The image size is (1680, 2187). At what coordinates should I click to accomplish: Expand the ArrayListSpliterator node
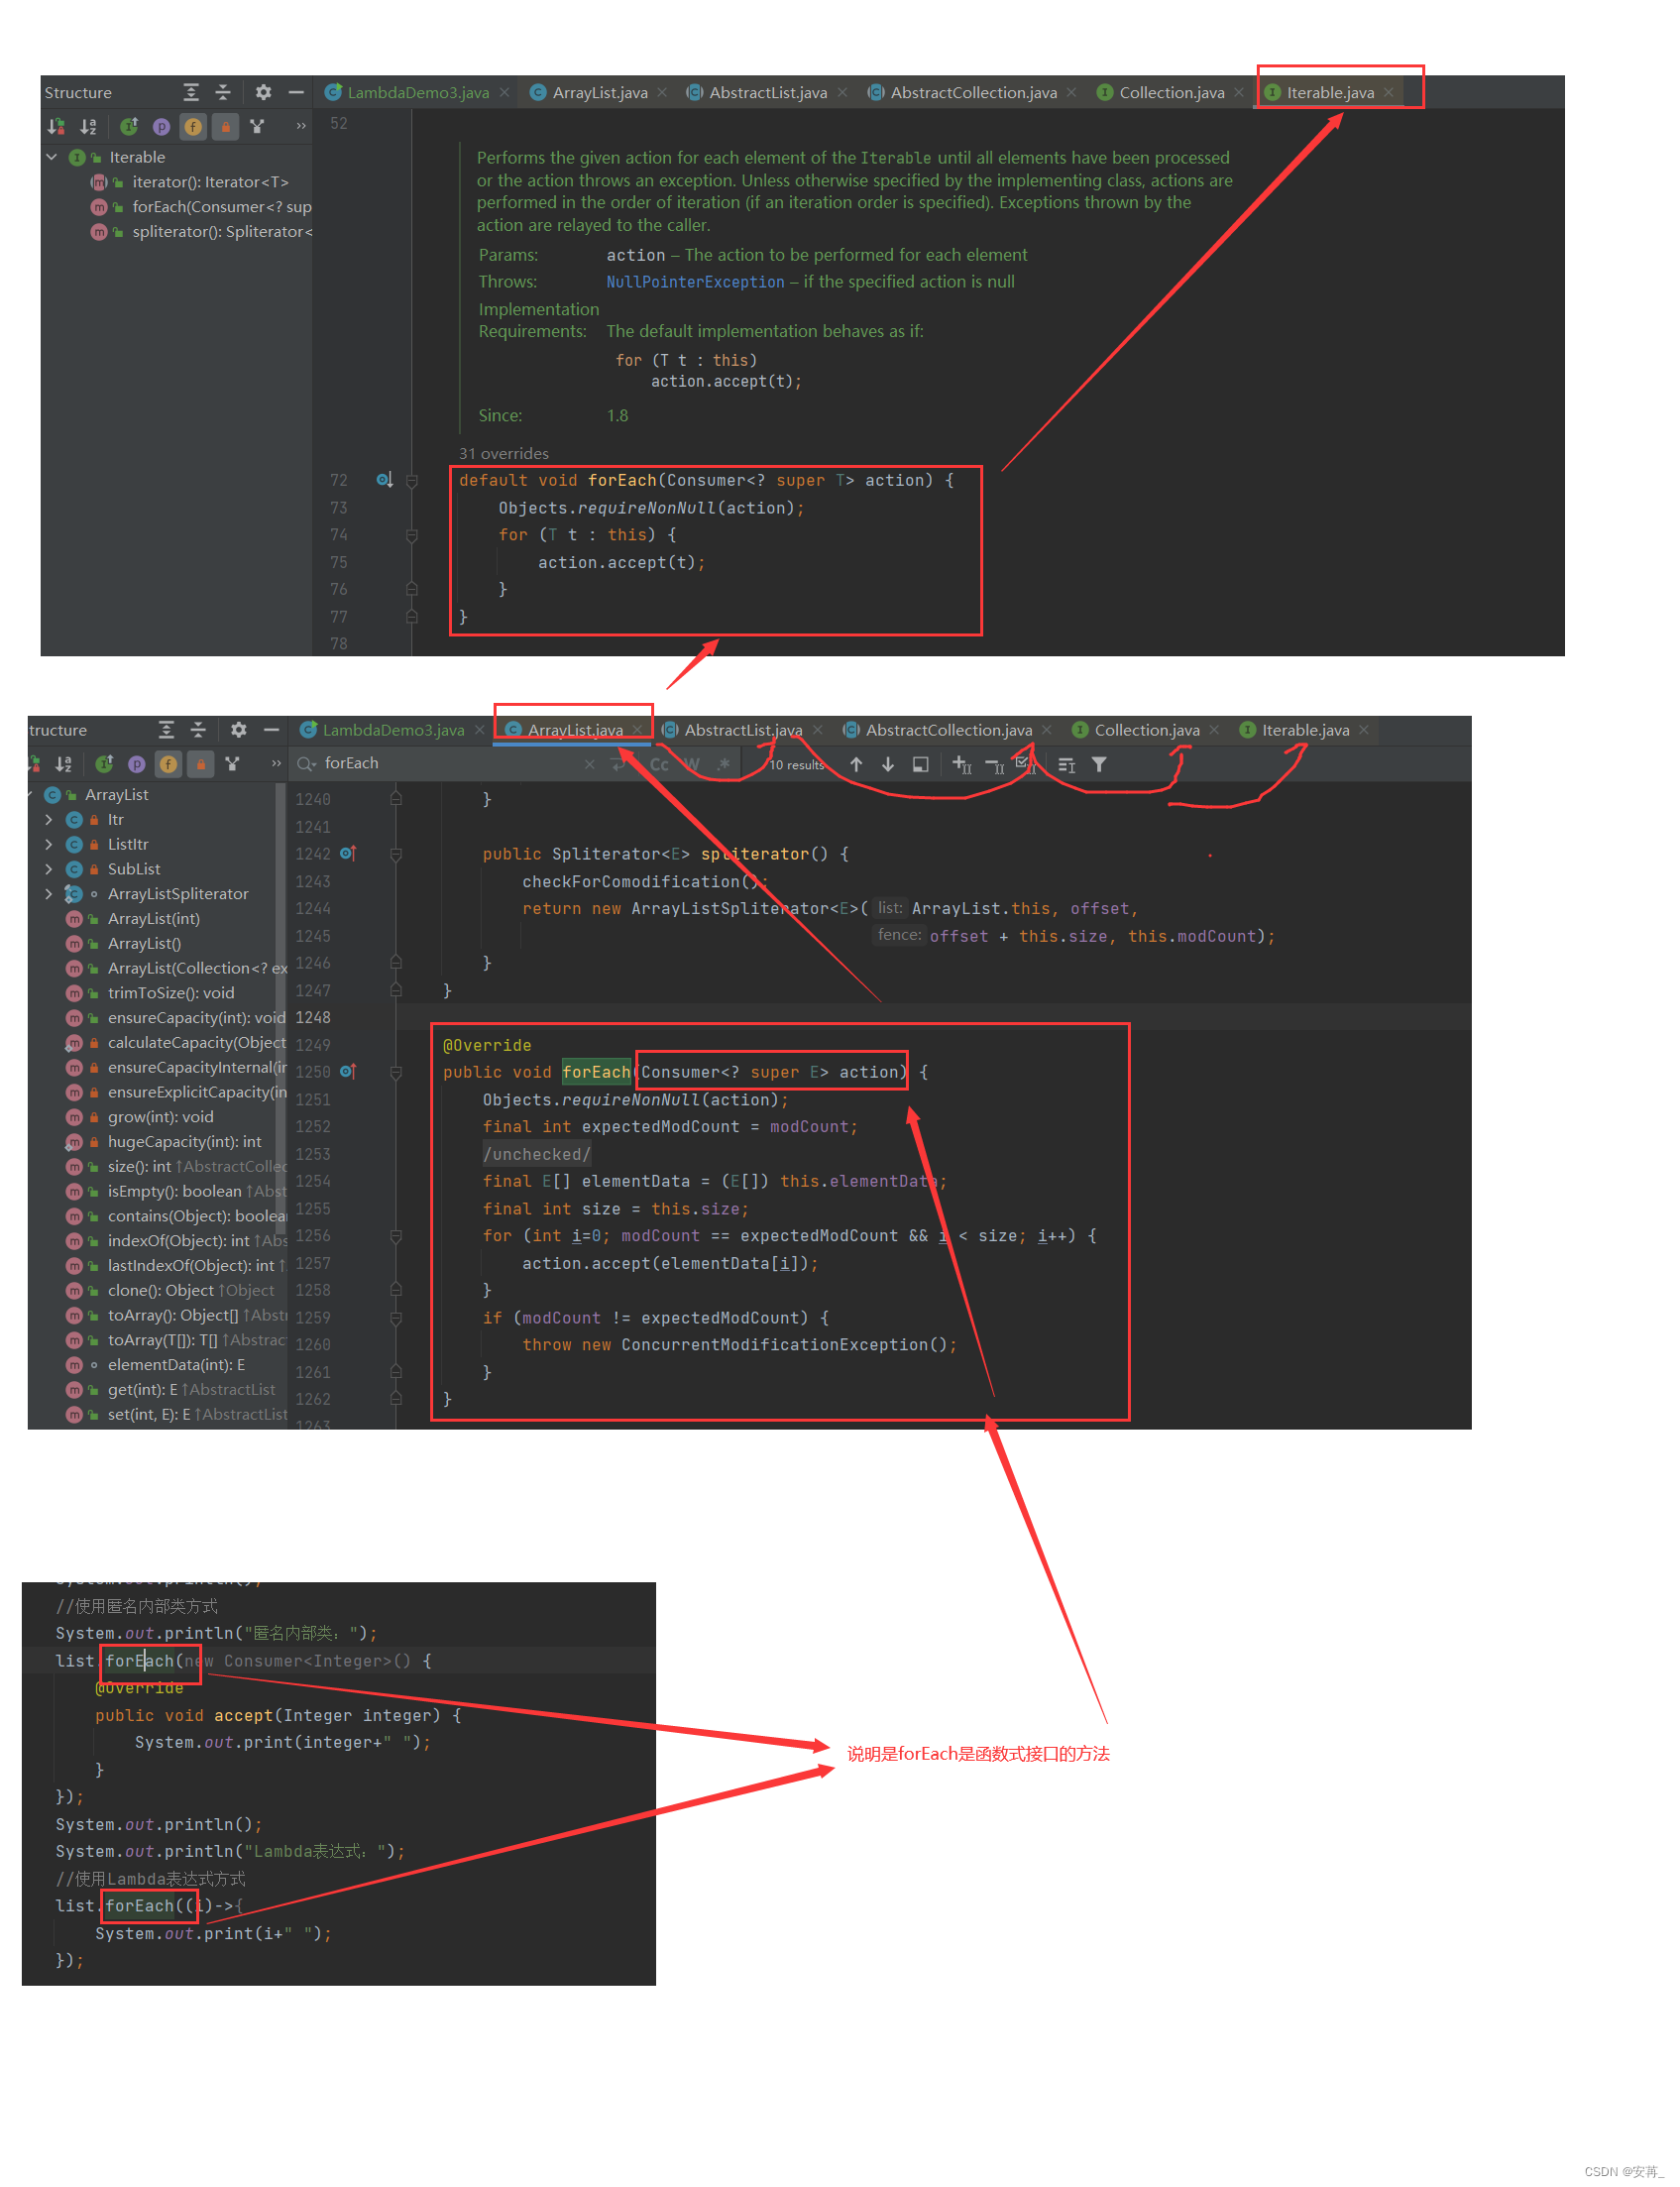click(48, 894)
